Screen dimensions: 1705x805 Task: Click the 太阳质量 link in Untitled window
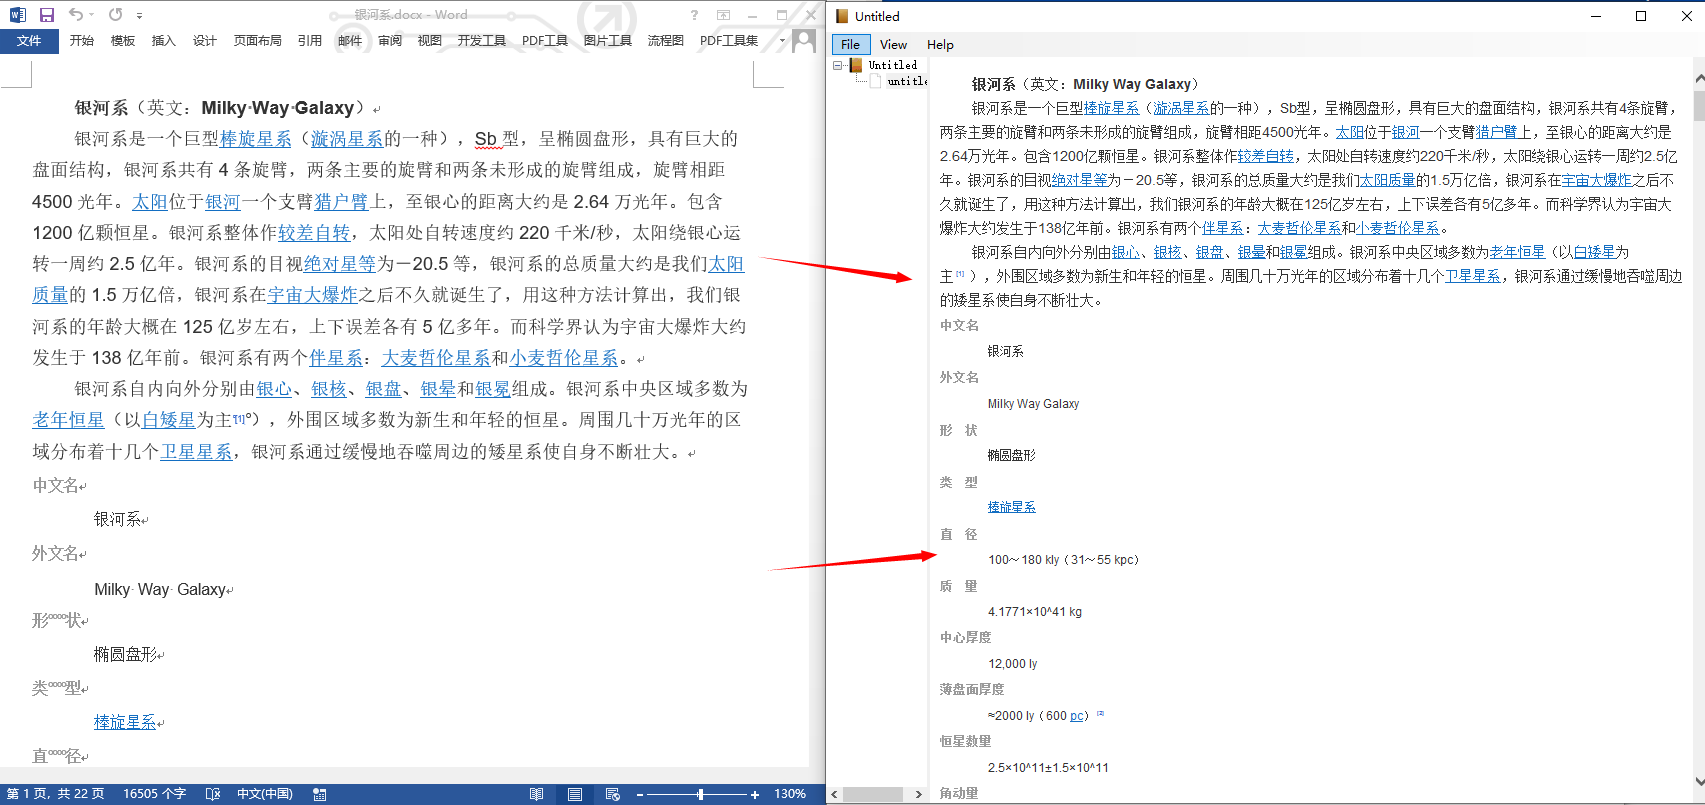pos(1387,180)
